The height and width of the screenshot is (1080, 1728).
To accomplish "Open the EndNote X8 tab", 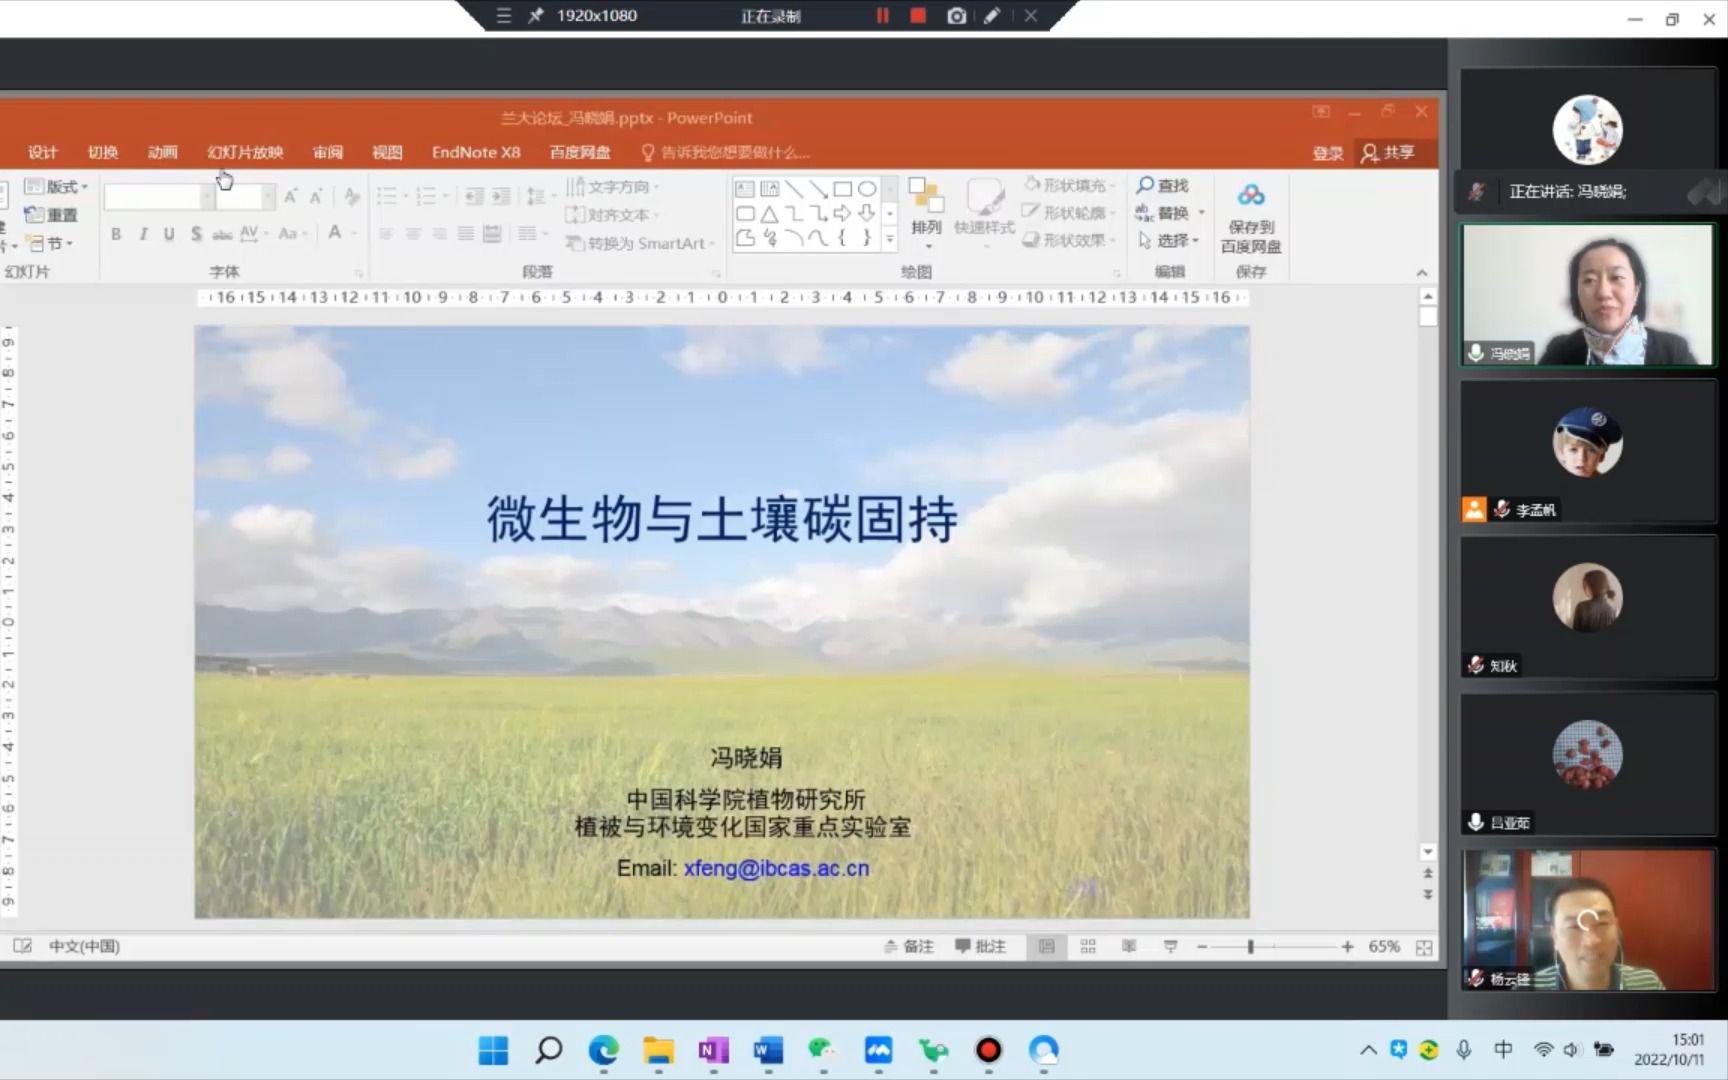I will point(476,152).
